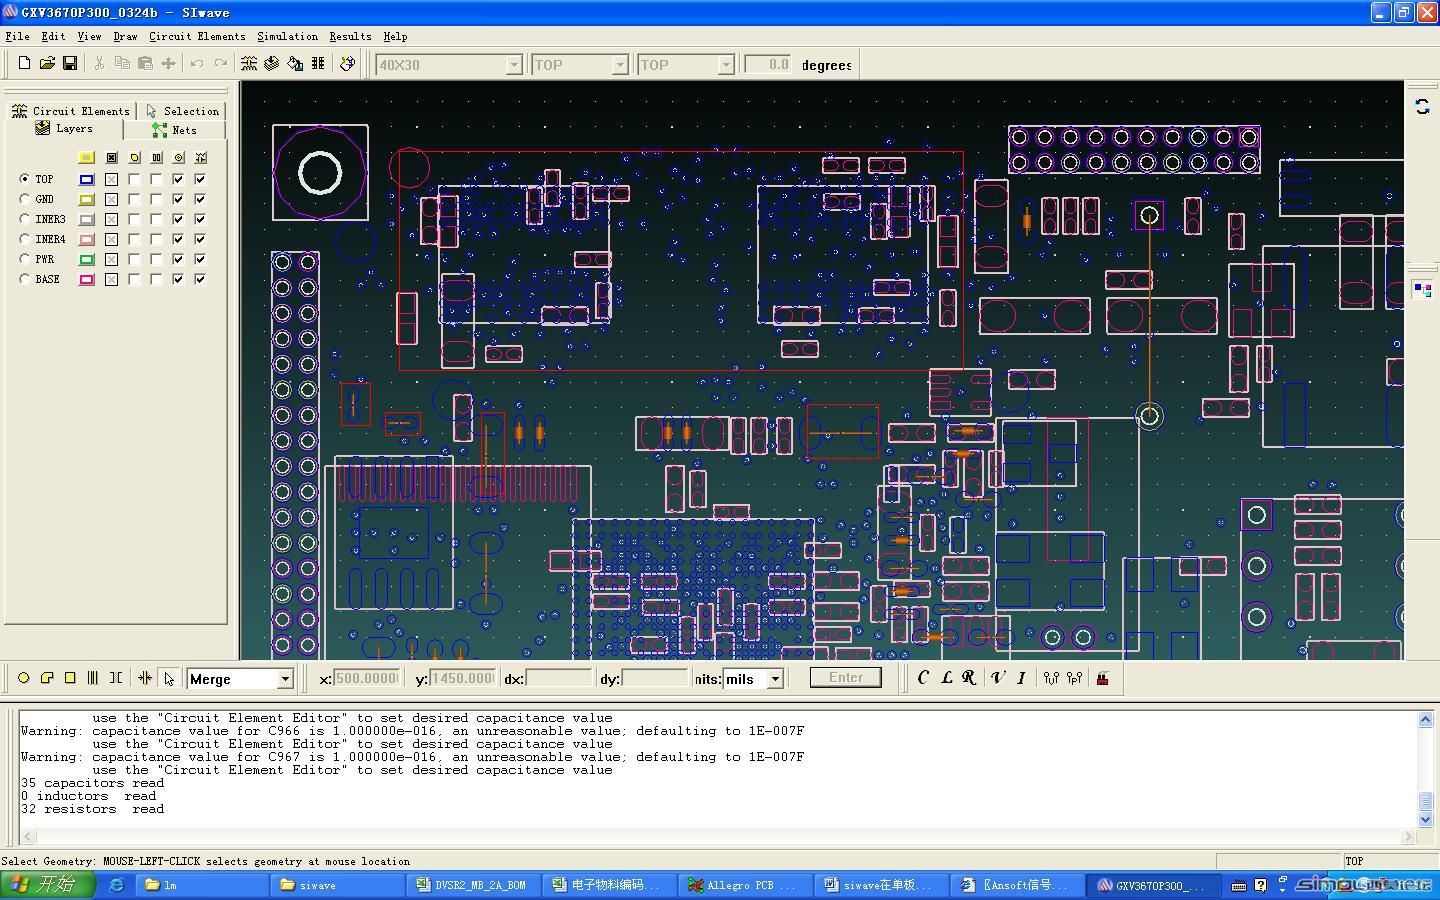Open the File menu
1440x900 pixels.
coord(17,36)
